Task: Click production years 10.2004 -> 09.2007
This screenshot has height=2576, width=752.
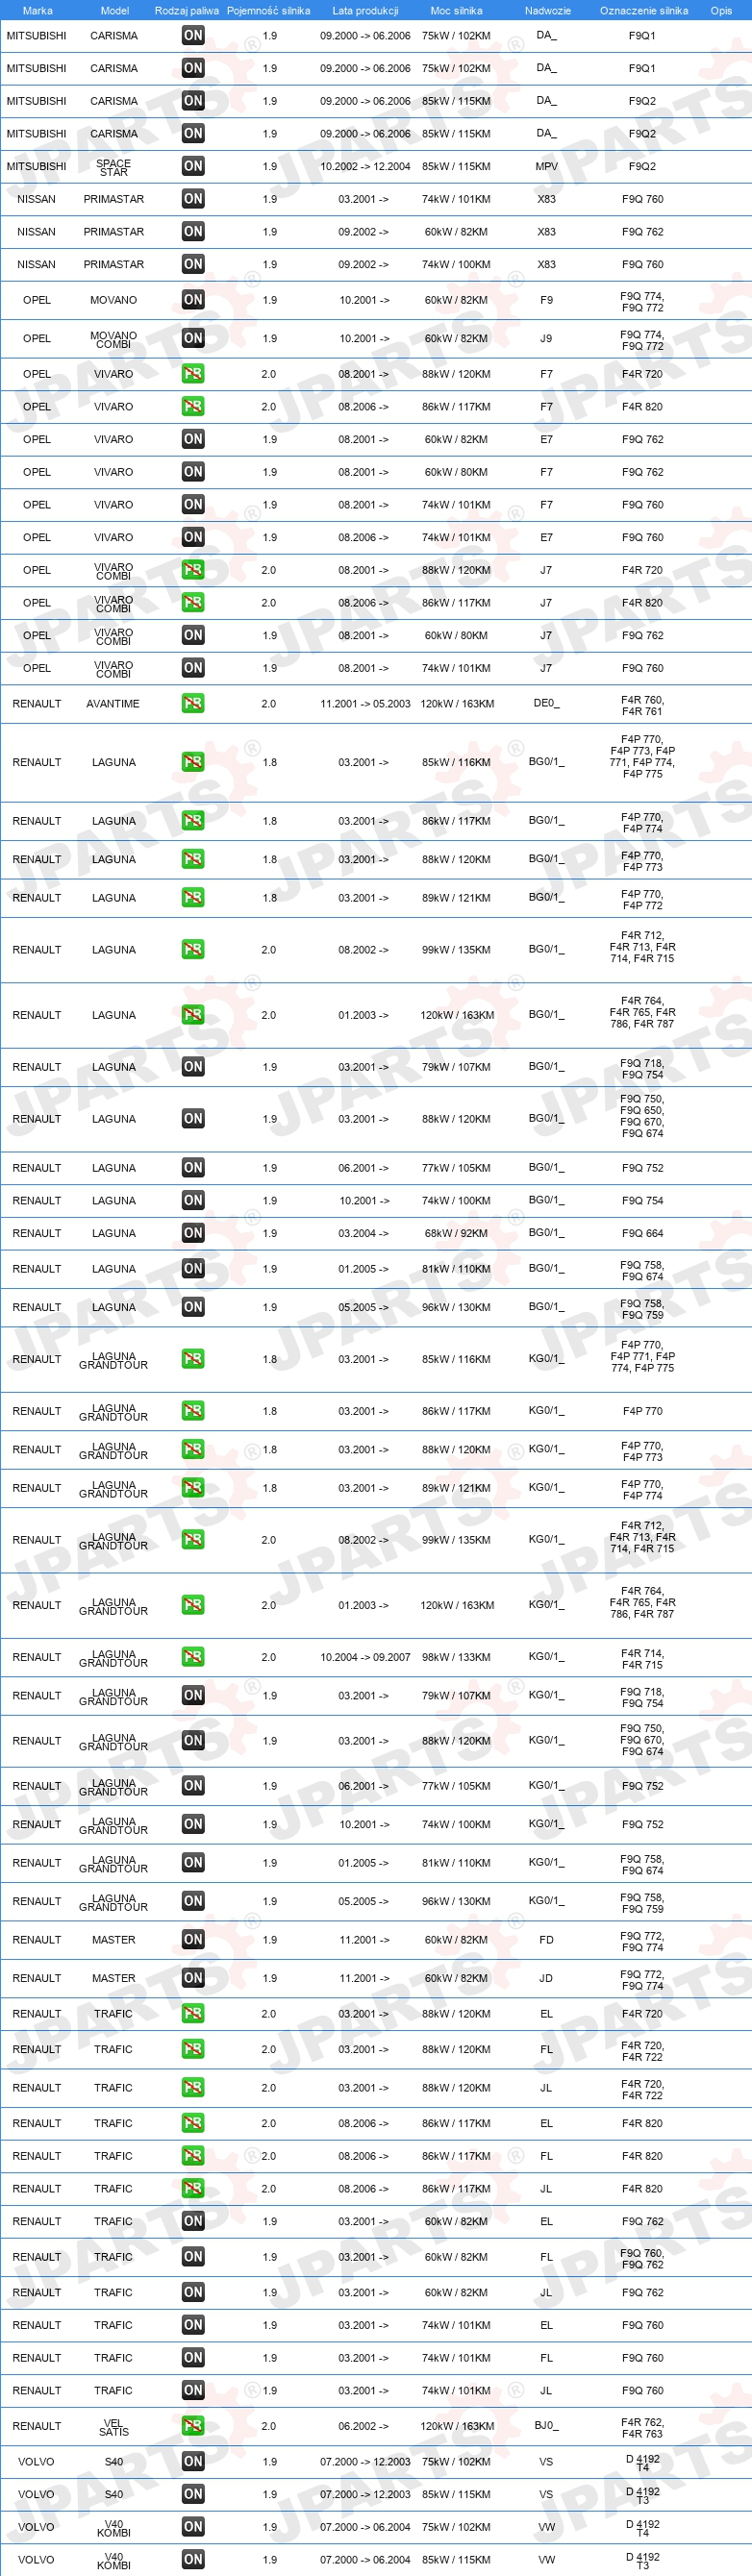Action: click(x=365, y=1657)
